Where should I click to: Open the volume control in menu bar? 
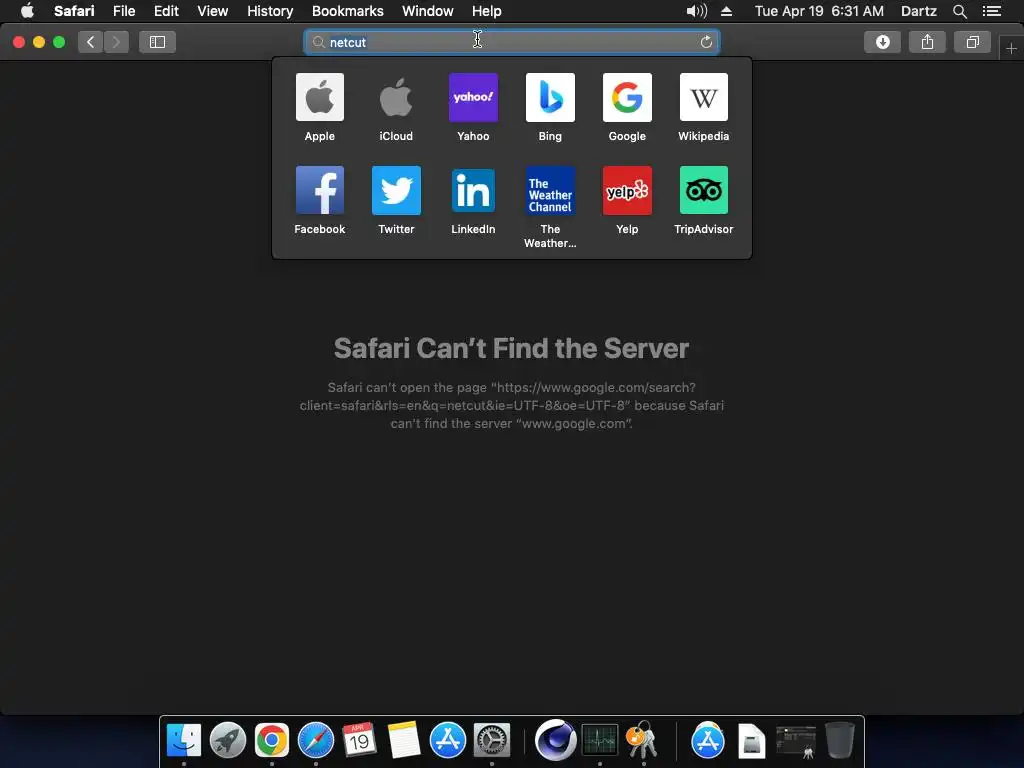tap(697, 11)
